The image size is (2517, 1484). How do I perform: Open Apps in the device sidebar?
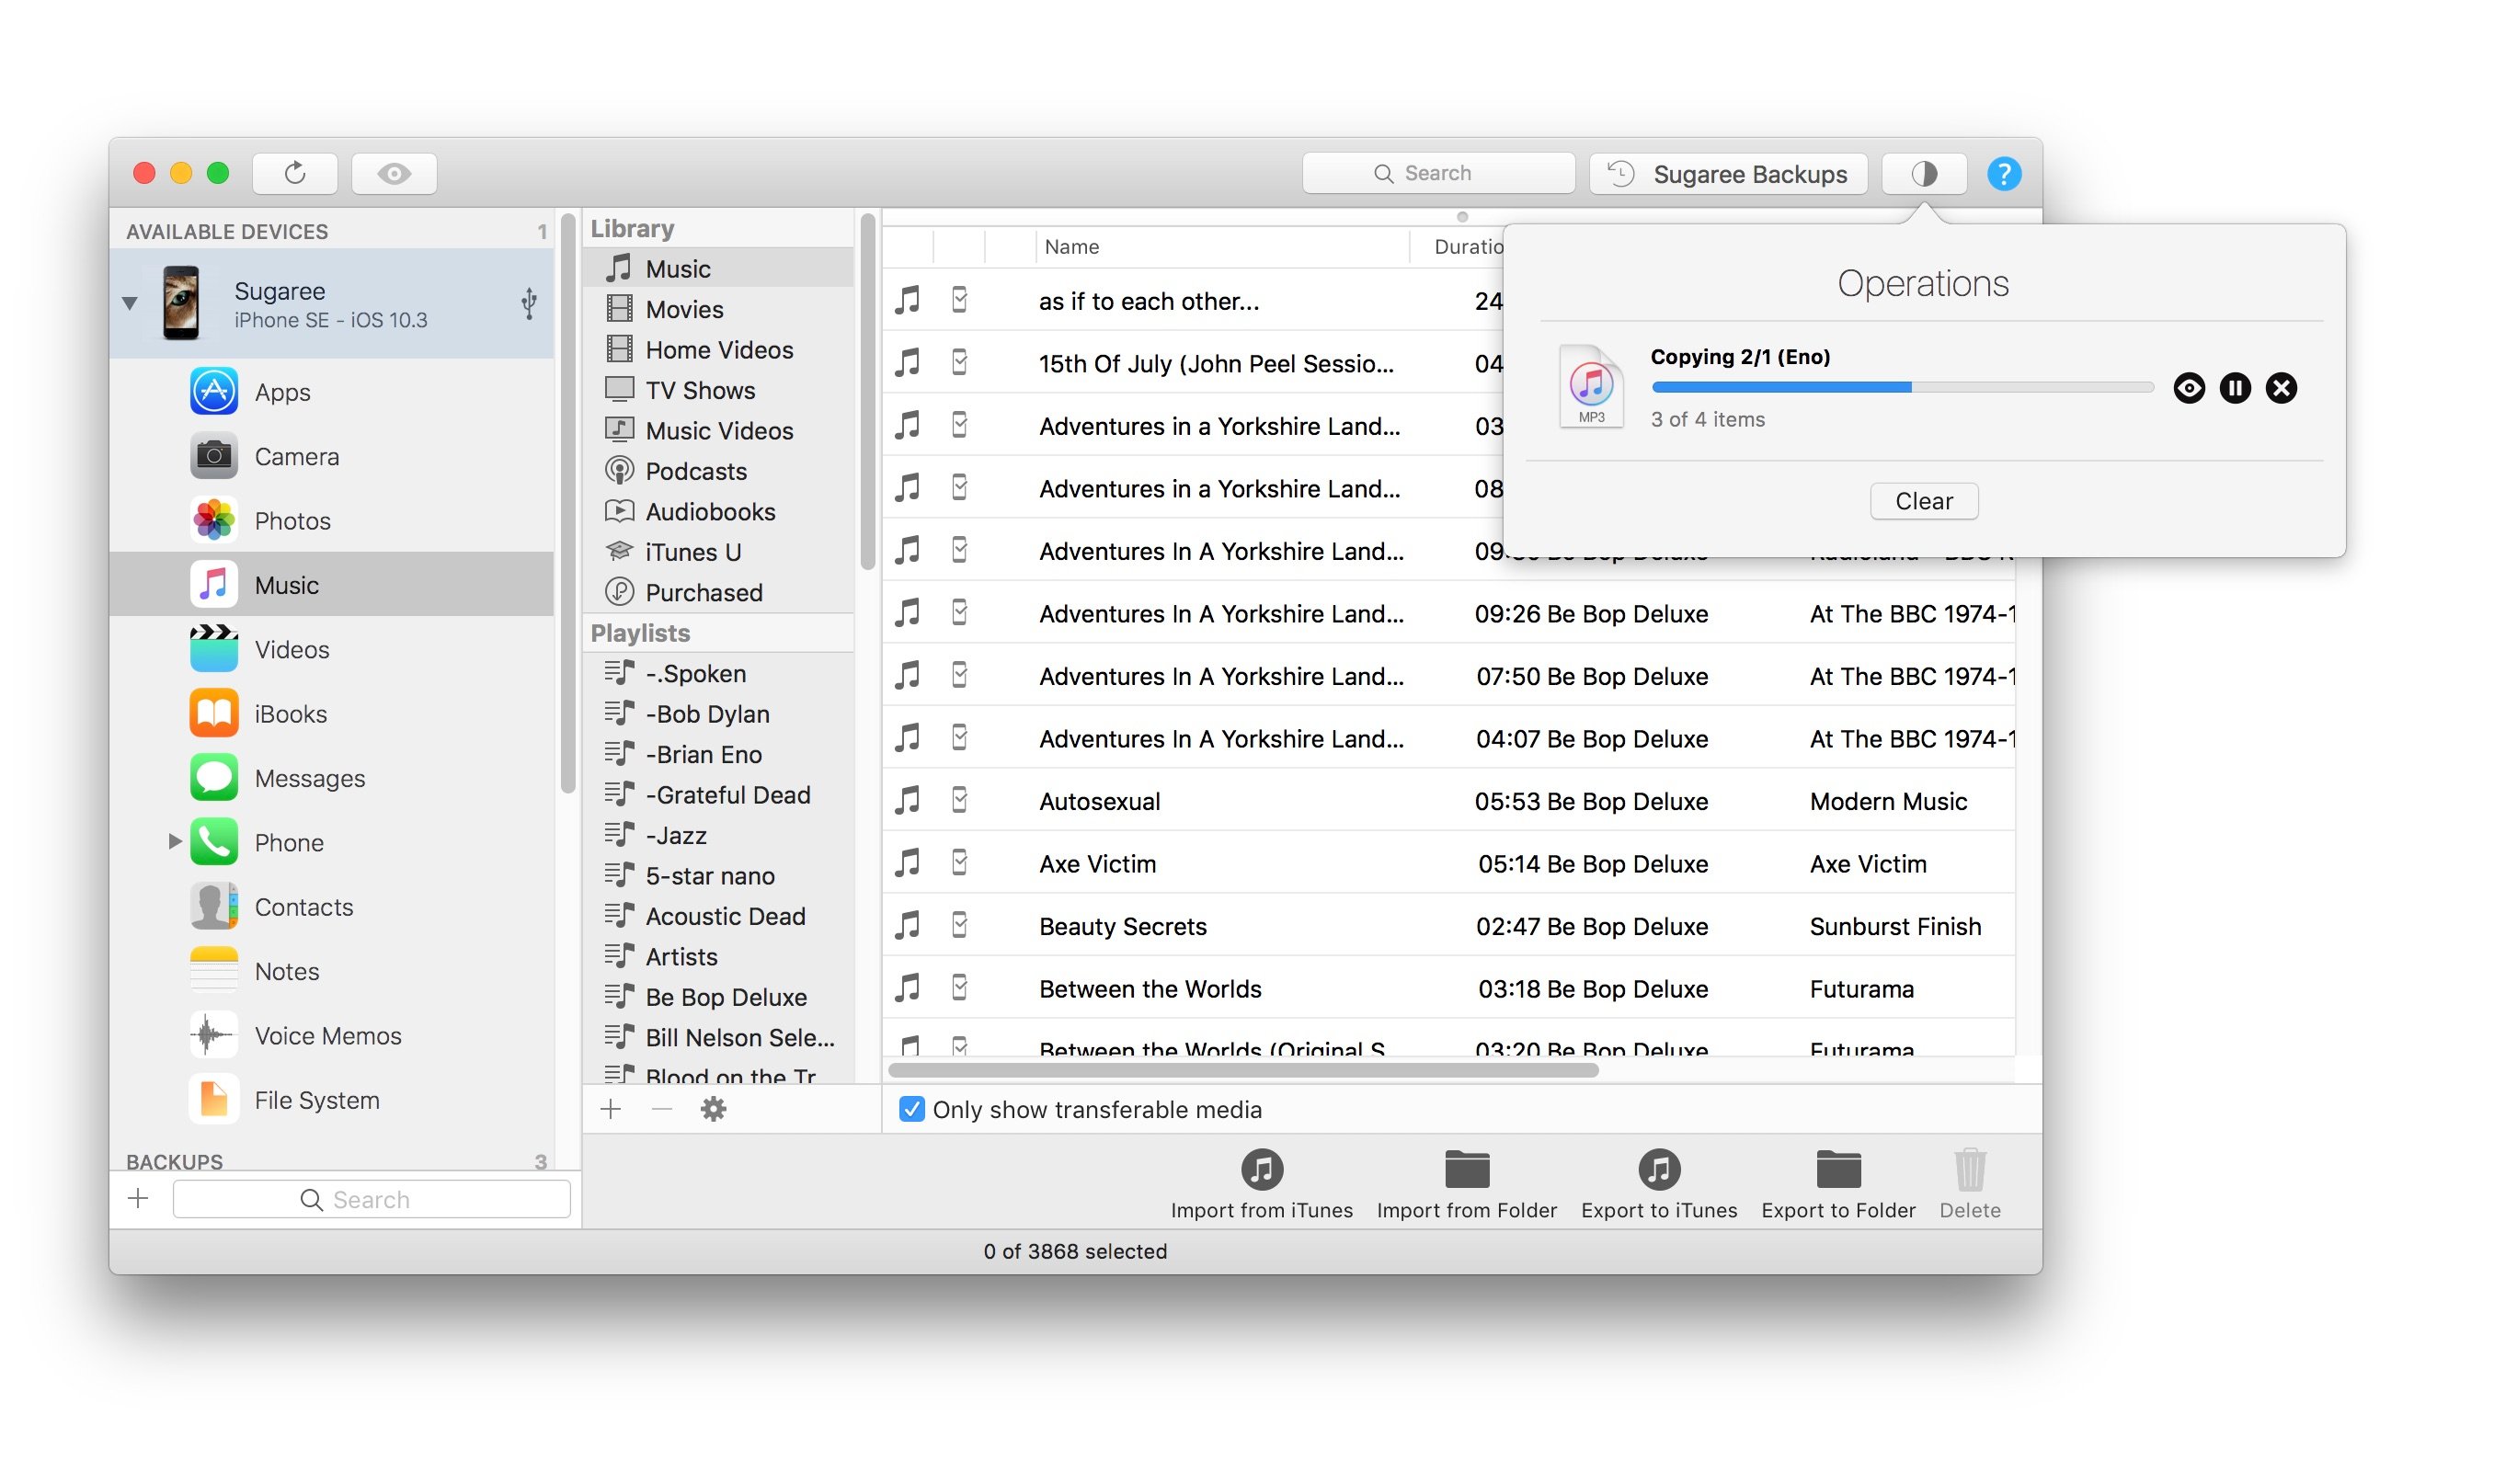point(331,392)
